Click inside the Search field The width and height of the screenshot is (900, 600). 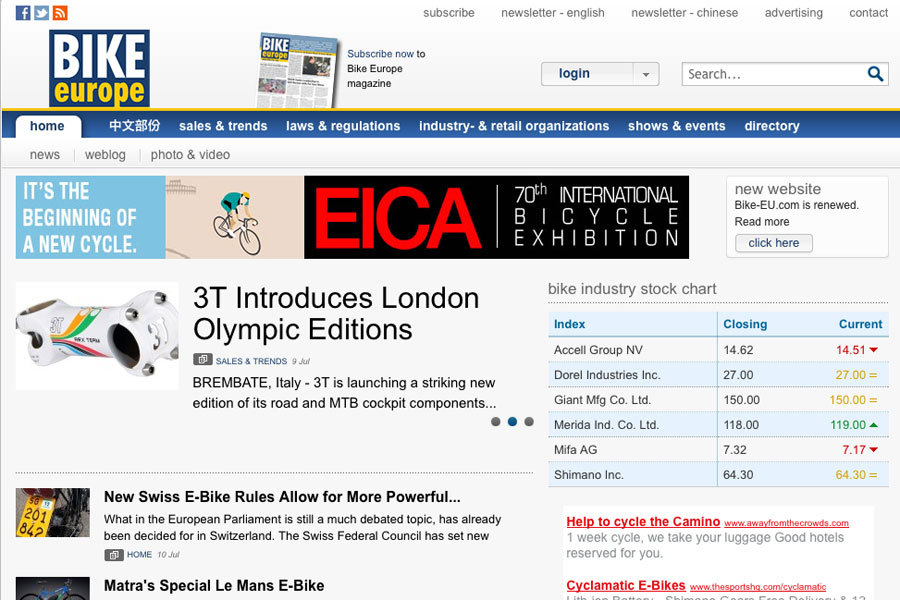[x=770, y=73]
